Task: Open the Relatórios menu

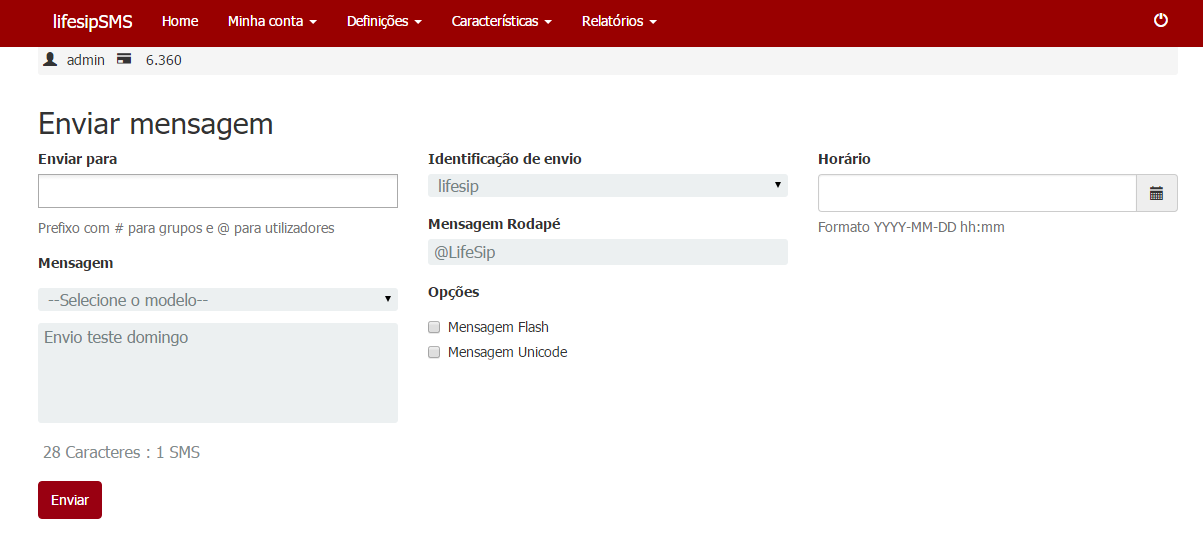Action: click(619, 21)
